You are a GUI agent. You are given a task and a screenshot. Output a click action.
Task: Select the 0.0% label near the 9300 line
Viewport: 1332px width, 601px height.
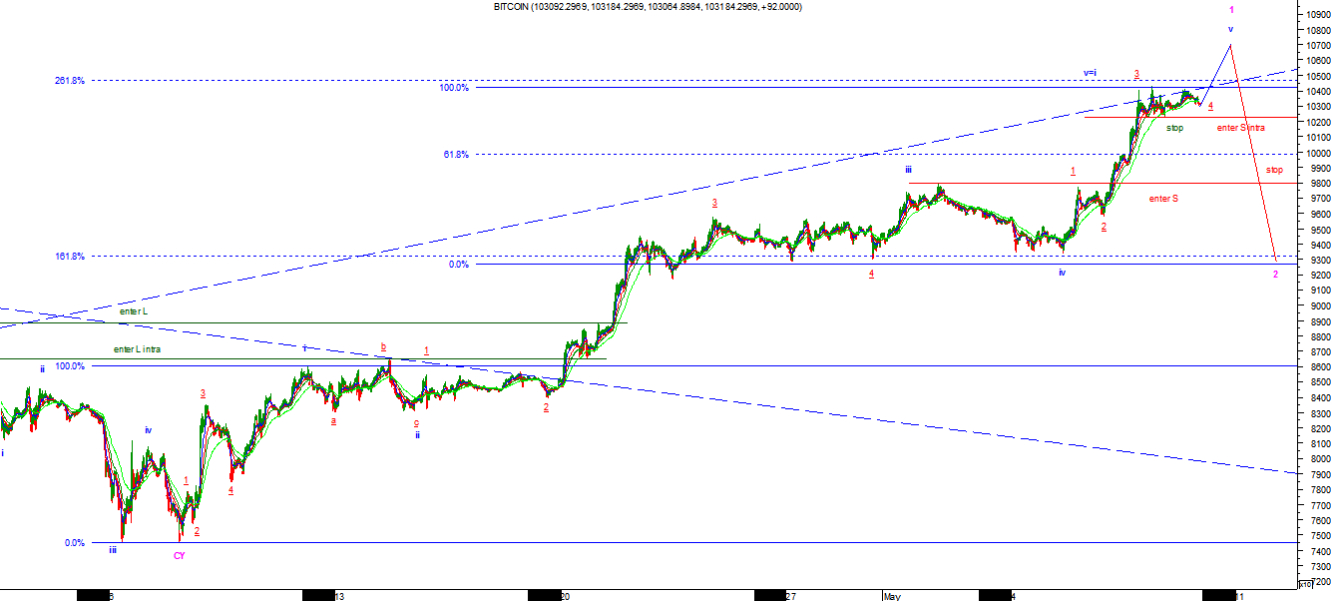point(459,265)
